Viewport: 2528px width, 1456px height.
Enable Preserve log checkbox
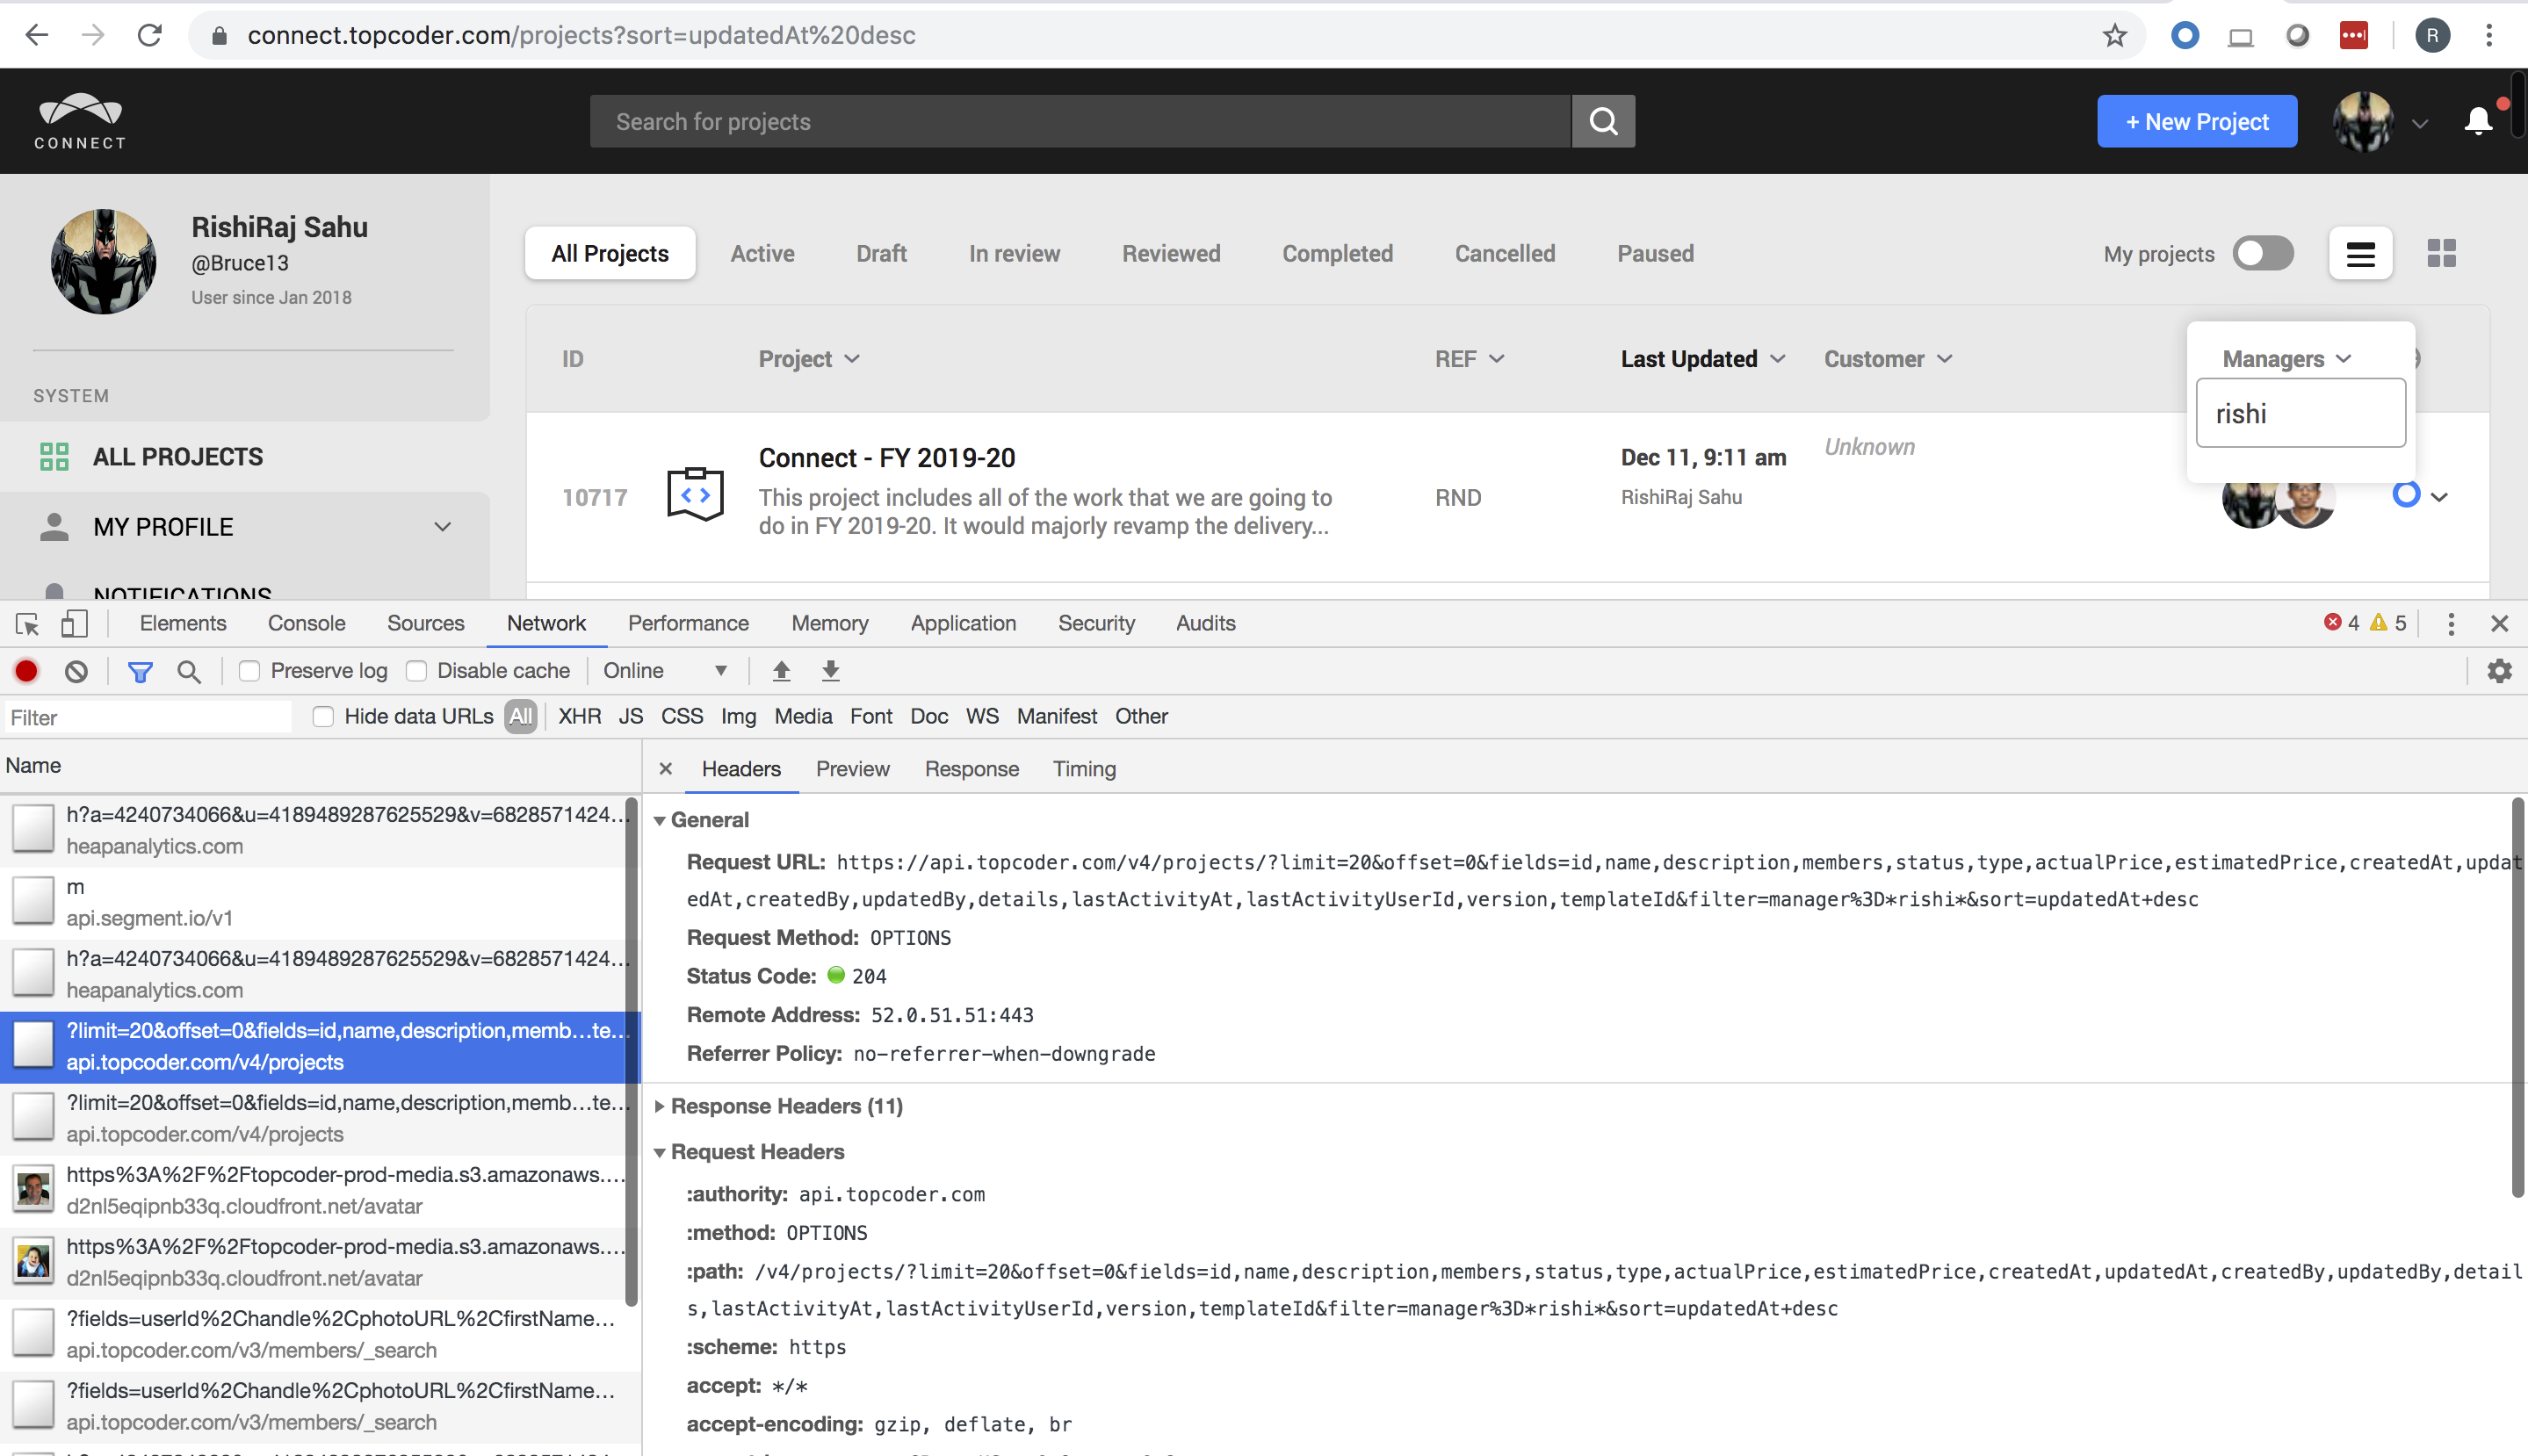point(250,671)
